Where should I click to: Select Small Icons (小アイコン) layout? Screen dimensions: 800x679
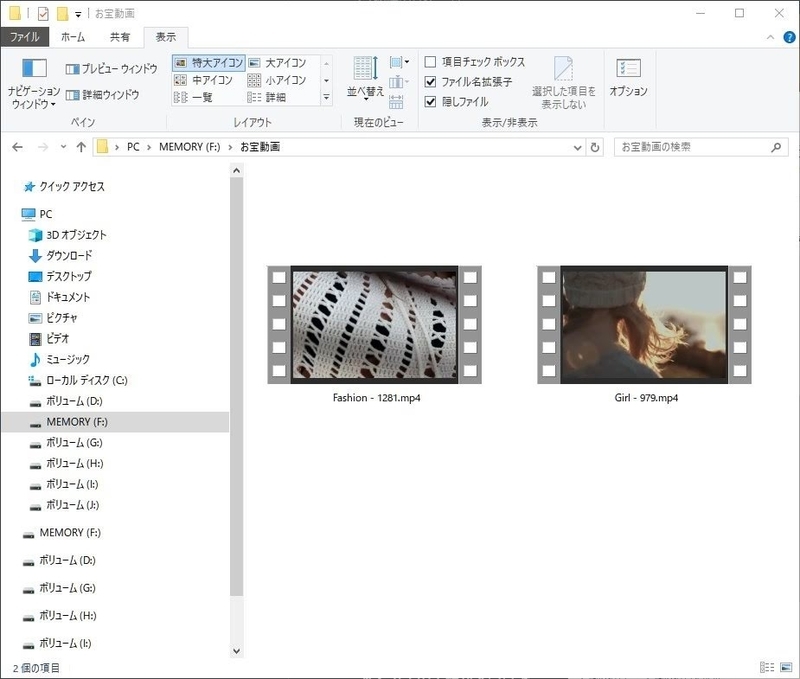(x=277, y=80)
